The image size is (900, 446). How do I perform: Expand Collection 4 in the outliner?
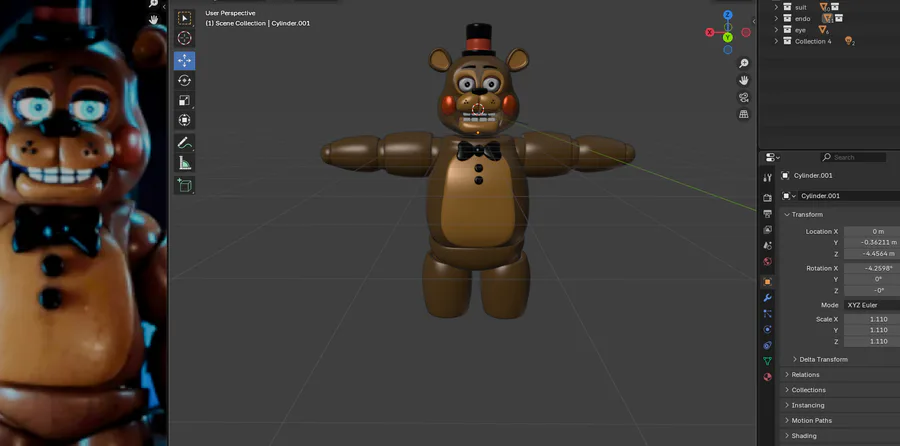[776, 41]
